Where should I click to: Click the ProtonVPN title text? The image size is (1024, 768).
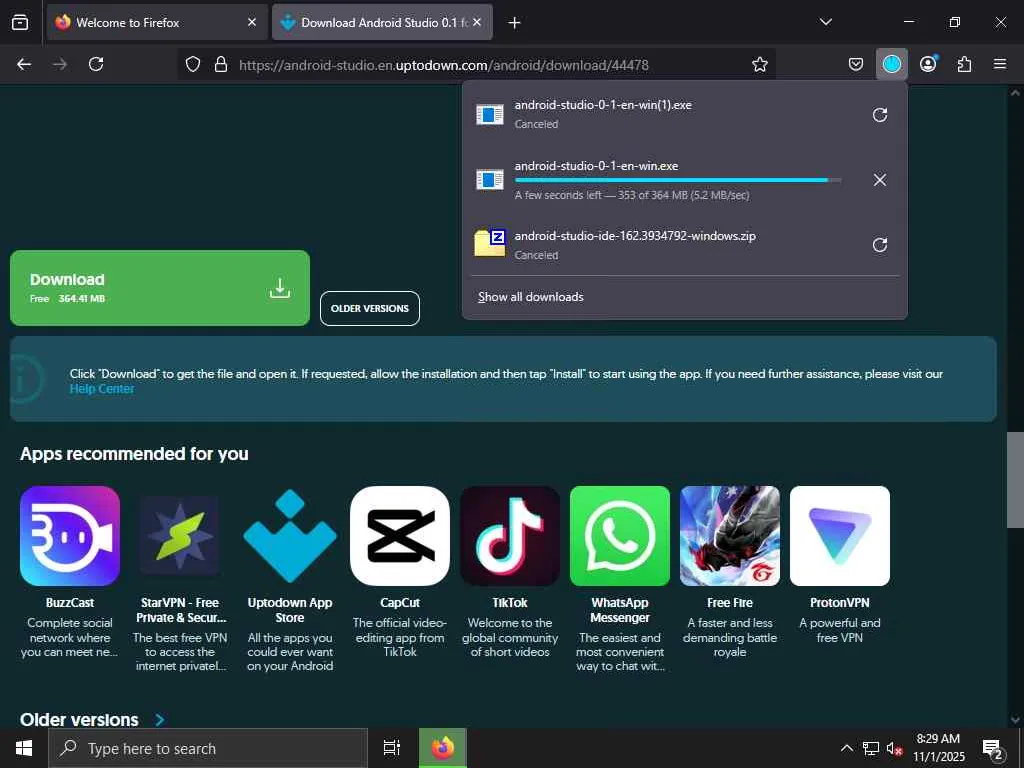point(840,603)
